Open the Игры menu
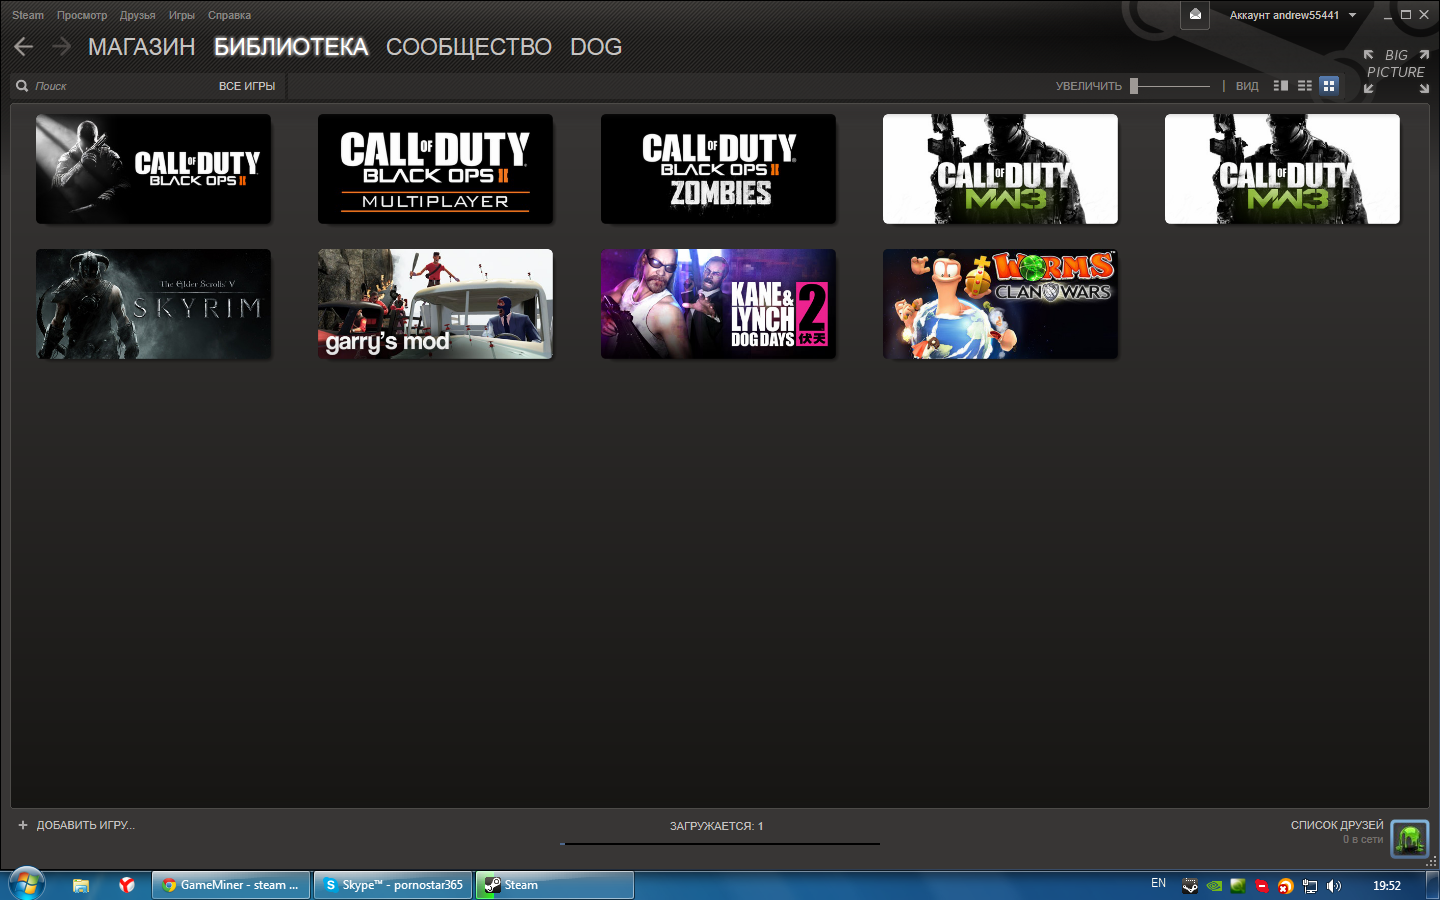The height and width of the screenshot is (900, 1440). [182, 15]
